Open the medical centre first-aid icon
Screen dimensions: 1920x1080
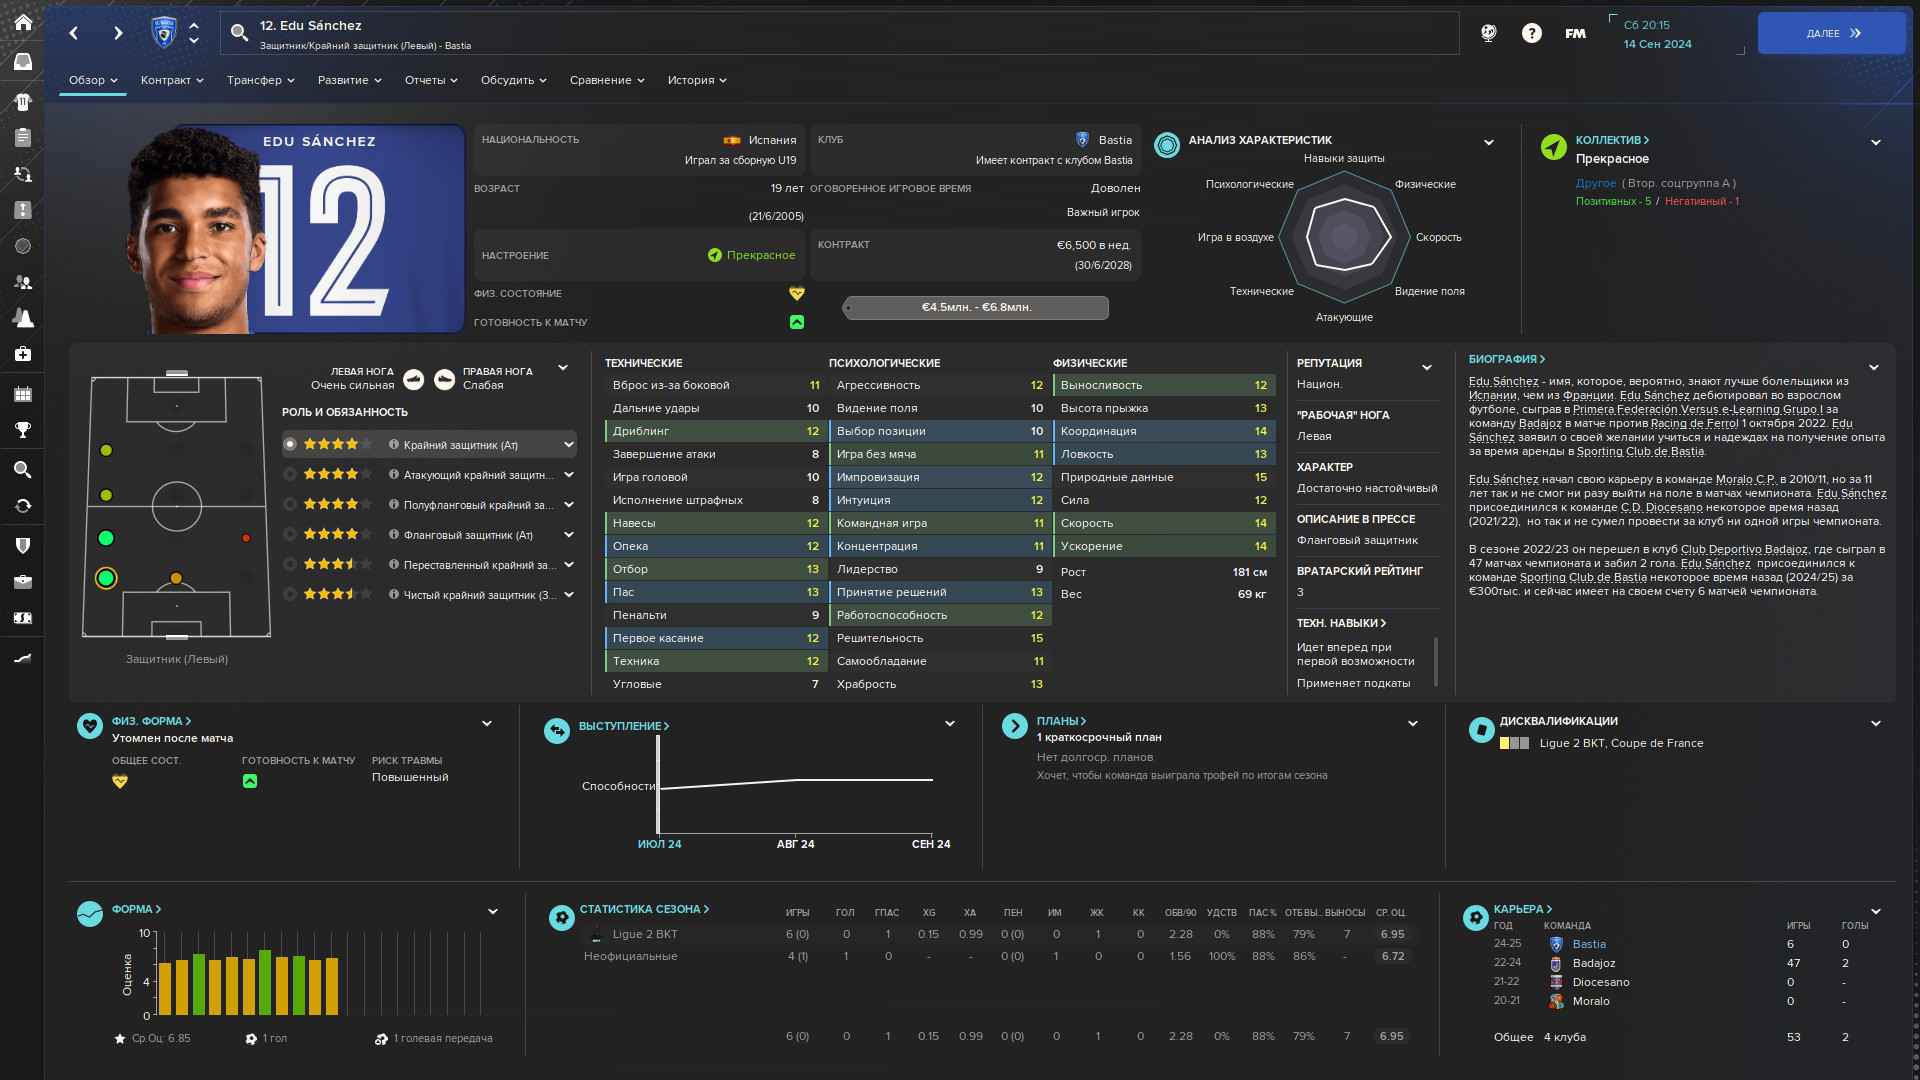click(23, 354)
